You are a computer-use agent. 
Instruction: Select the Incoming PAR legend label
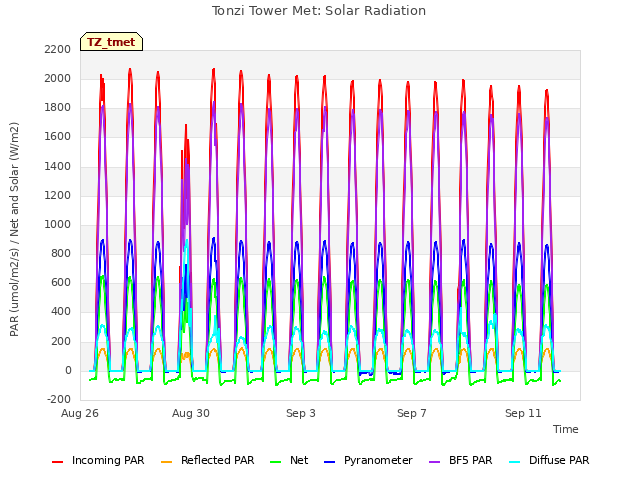pos(108,460)
